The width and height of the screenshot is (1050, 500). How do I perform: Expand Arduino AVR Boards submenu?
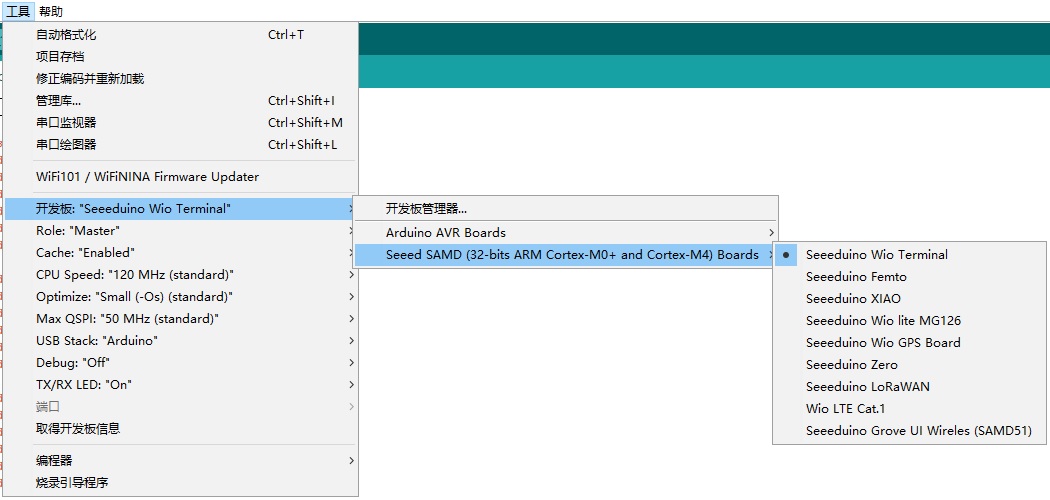(565, 233)
